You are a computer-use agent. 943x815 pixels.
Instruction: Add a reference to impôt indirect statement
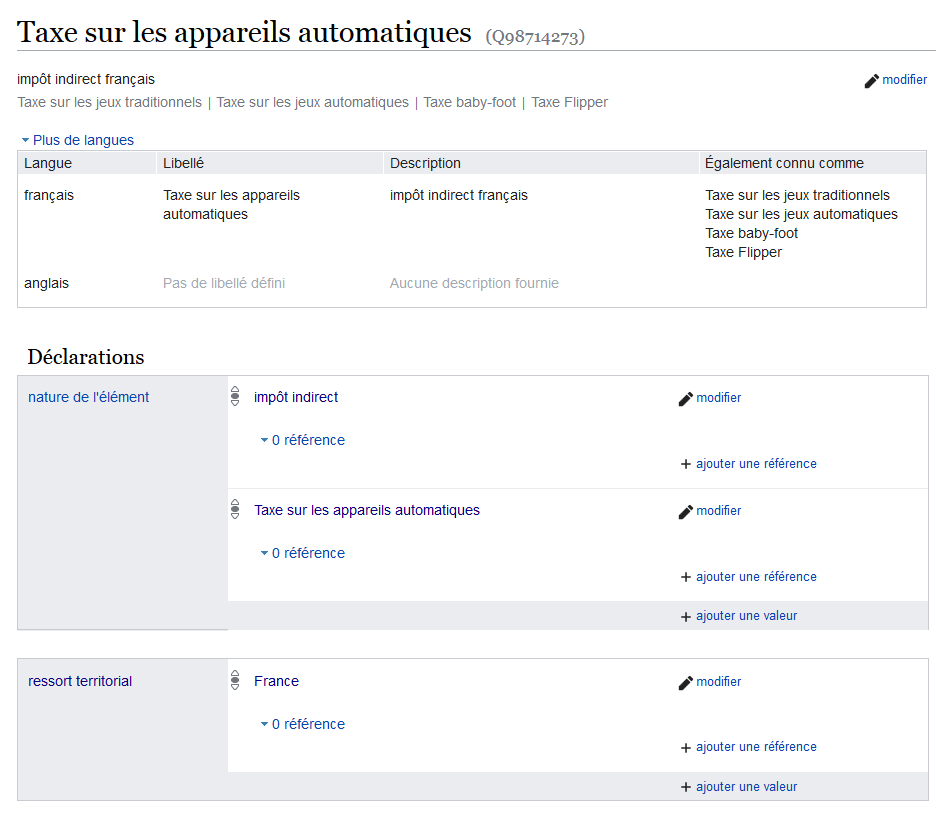tap(755, 464)
